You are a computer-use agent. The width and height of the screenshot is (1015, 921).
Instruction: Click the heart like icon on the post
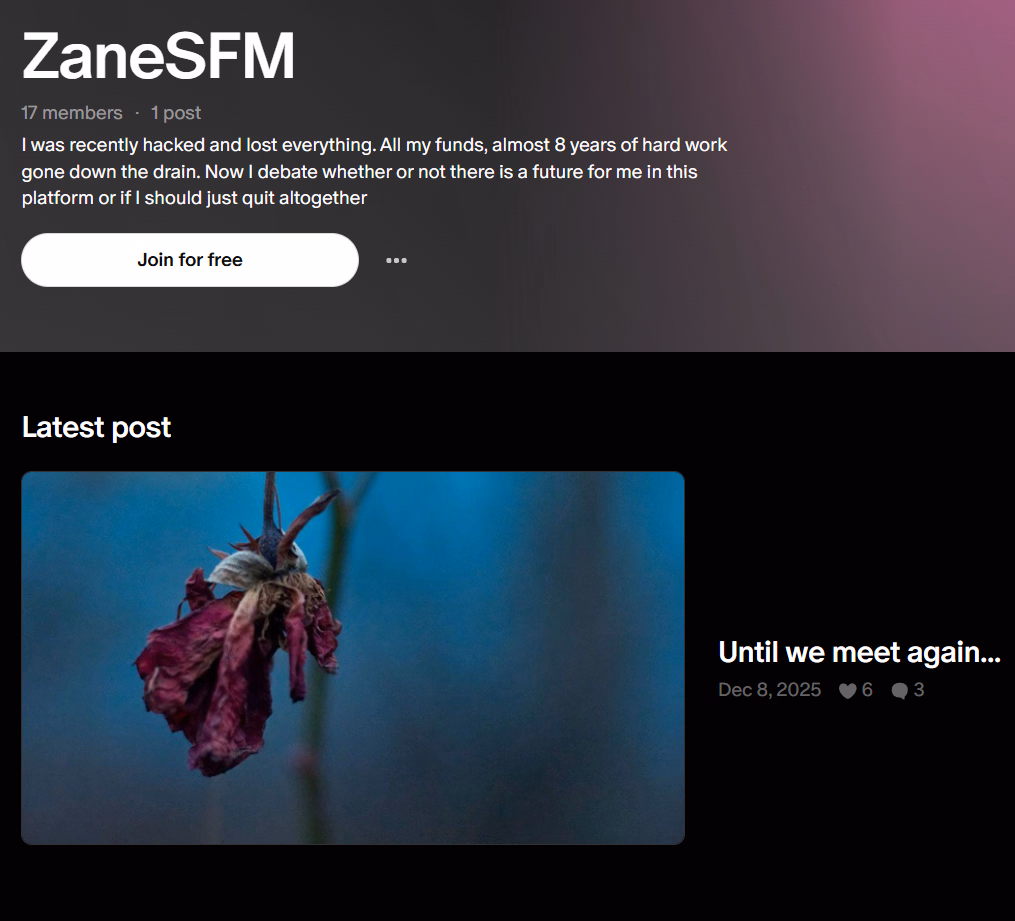[x=847, y=691]
